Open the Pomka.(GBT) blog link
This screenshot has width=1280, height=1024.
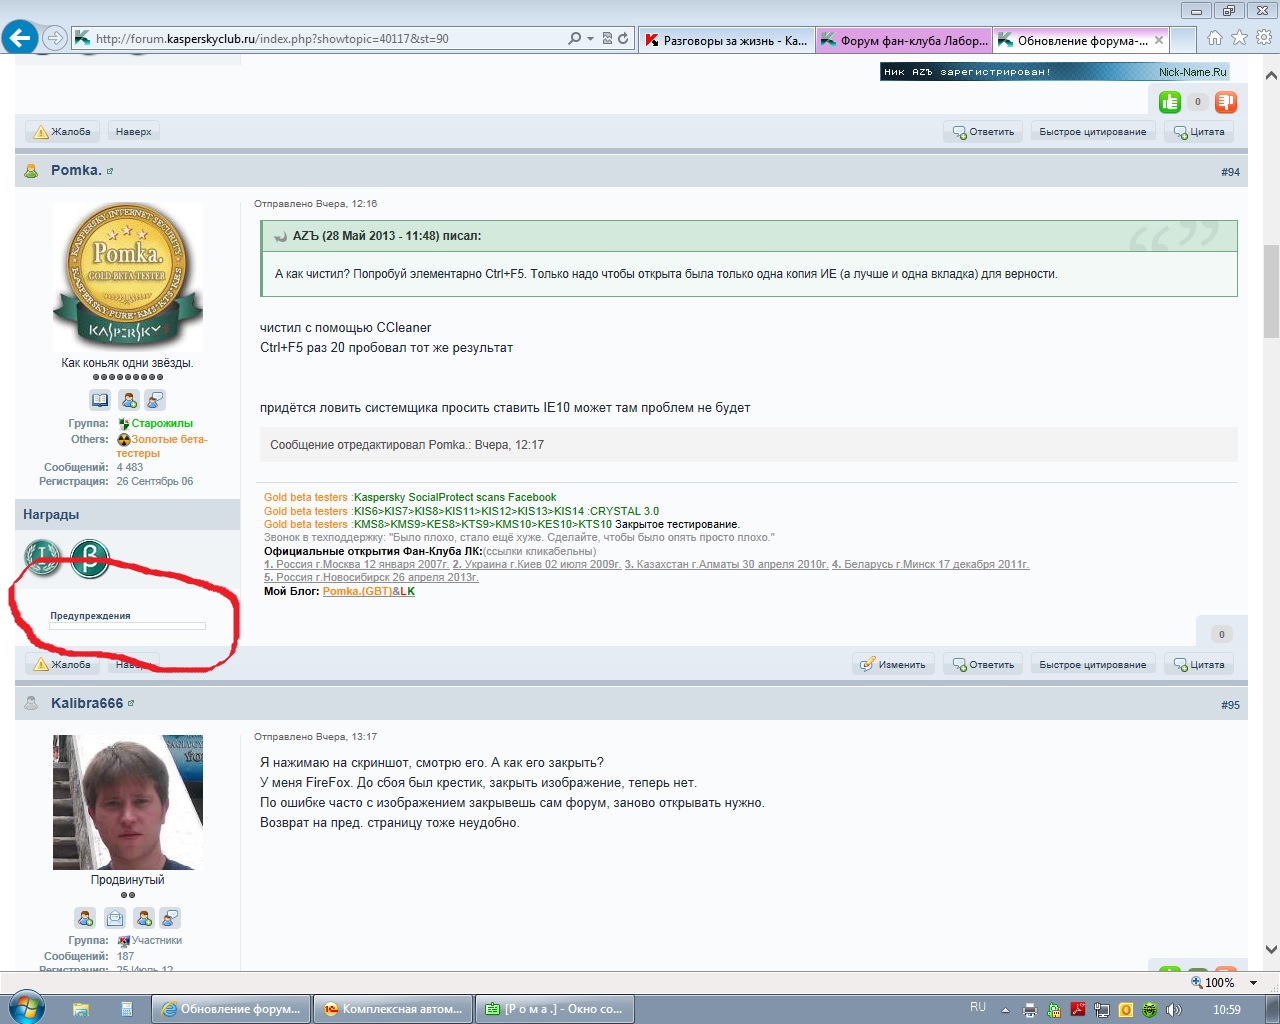(357, 592)
